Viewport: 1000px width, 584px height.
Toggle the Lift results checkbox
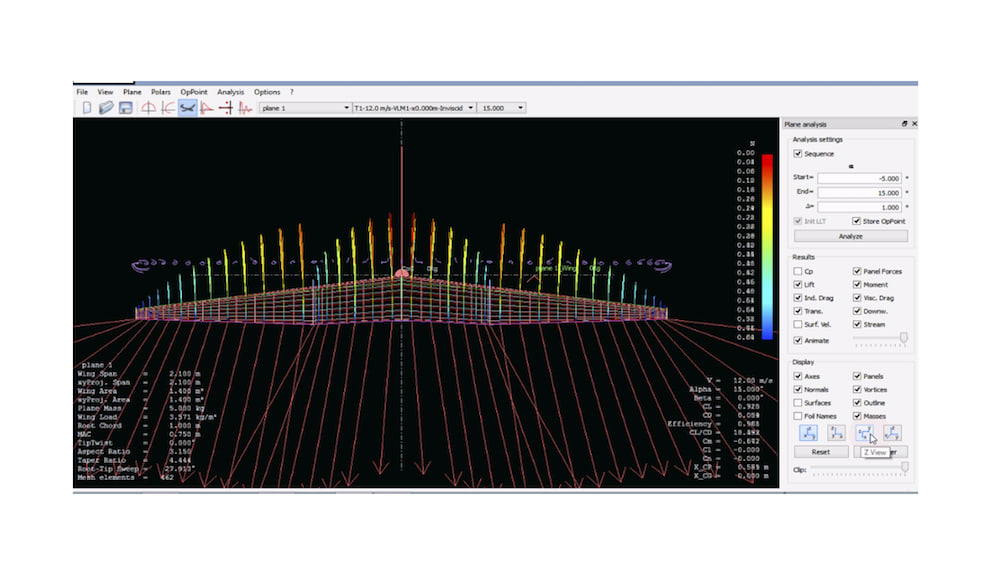[798, 284]
